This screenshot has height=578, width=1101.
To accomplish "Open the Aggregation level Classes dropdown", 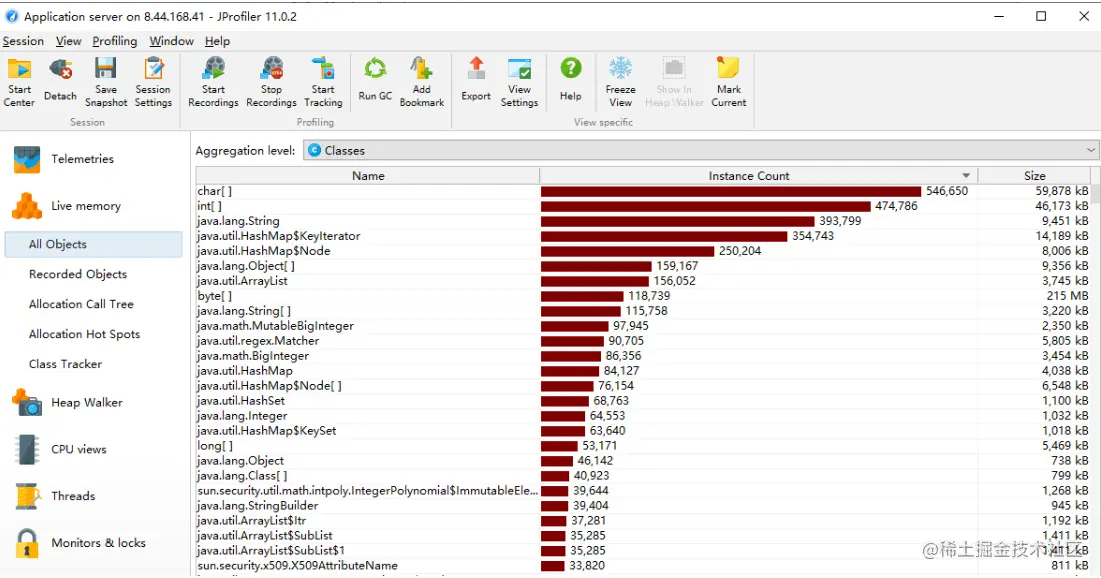I will click(700, 150).
